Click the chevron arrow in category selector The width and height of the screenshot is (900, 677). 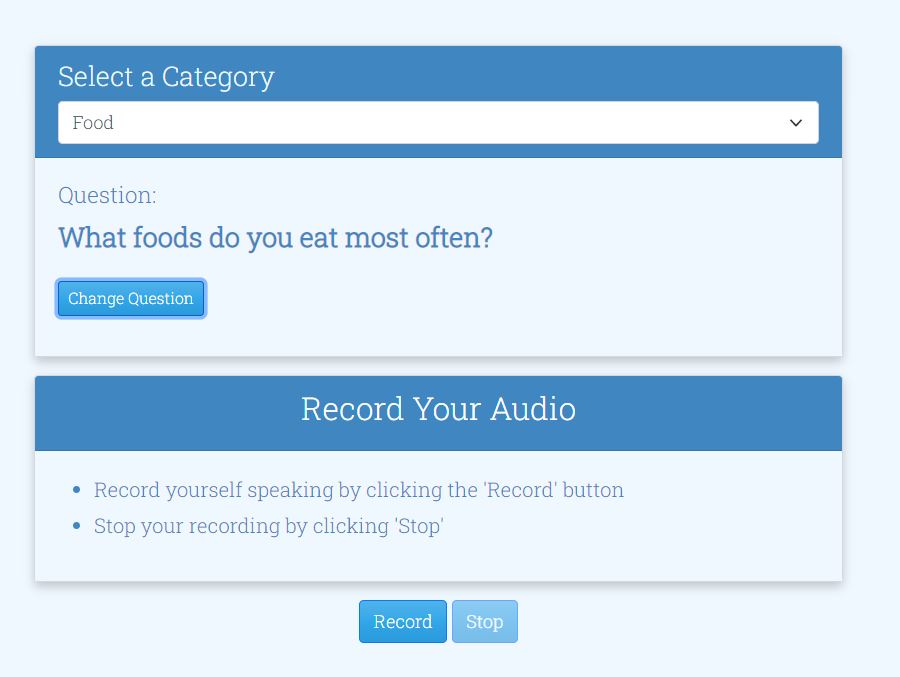click(x=796, y=123)
